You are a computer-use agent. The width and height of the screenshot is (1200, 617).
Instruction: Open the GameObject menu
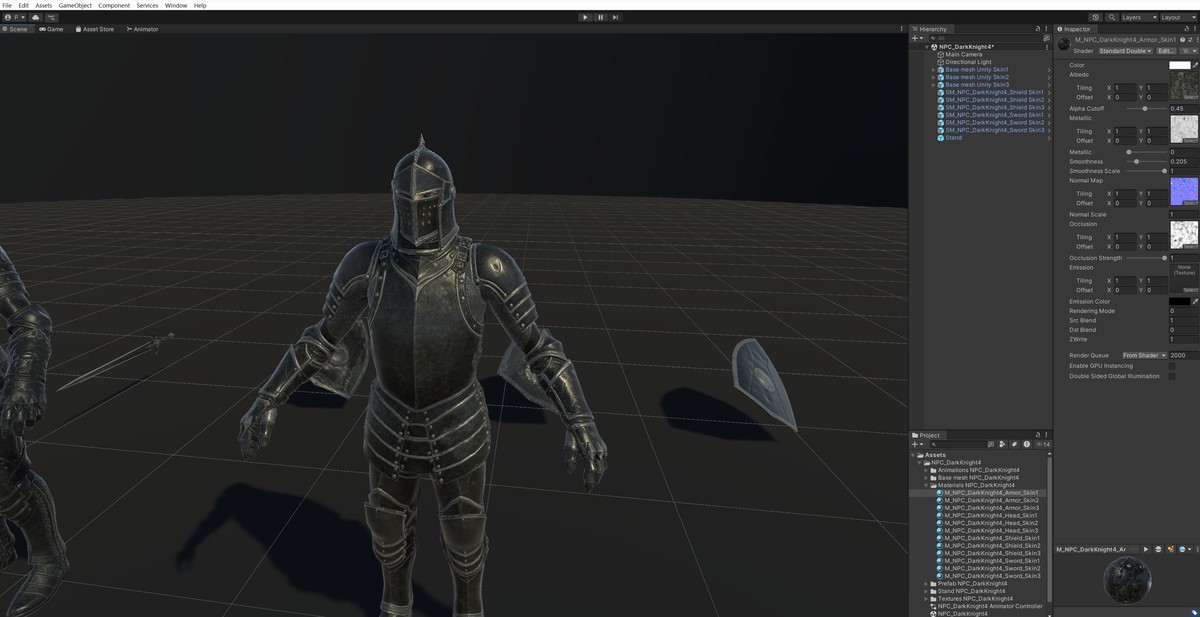[75, 5]
